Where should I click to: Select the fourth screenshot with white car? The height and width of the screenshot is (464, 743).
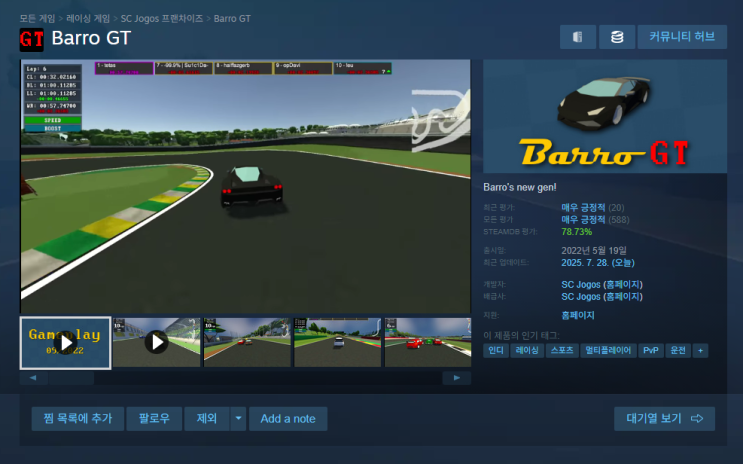tap(337, 342)
